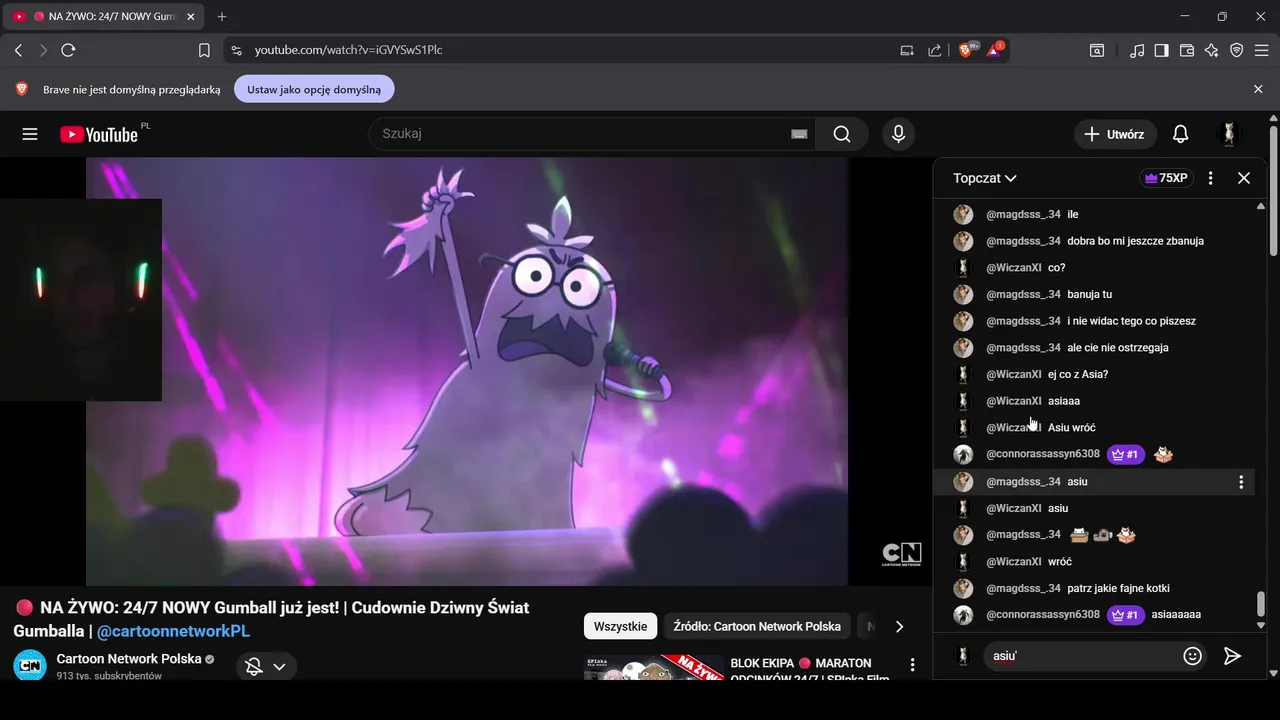Click the site info icon in address bar
Screen dimensions: 1280x720
click(x=235, y=50)
